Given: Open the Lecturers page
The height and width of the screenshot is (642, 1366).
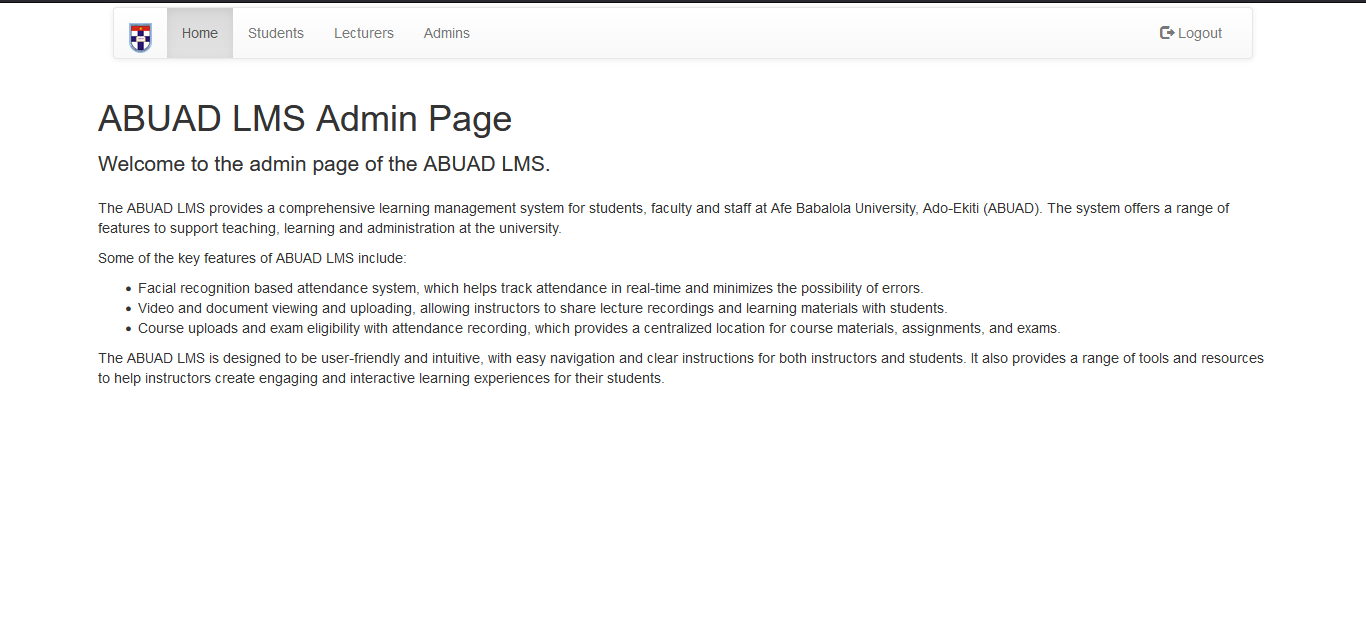Looking at the screenshot, I should [x=364, y=33].
